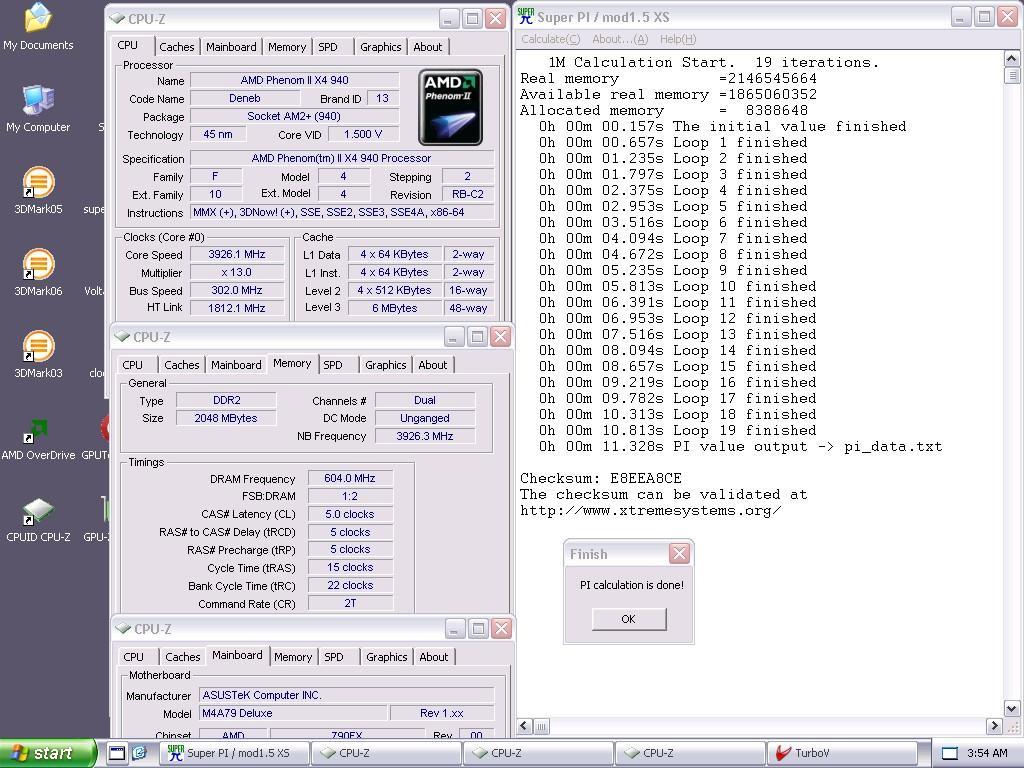Click the HT Link value 1812.1 MHz
The width and height of the screenshot is (1024, 768).
[236, 308]
